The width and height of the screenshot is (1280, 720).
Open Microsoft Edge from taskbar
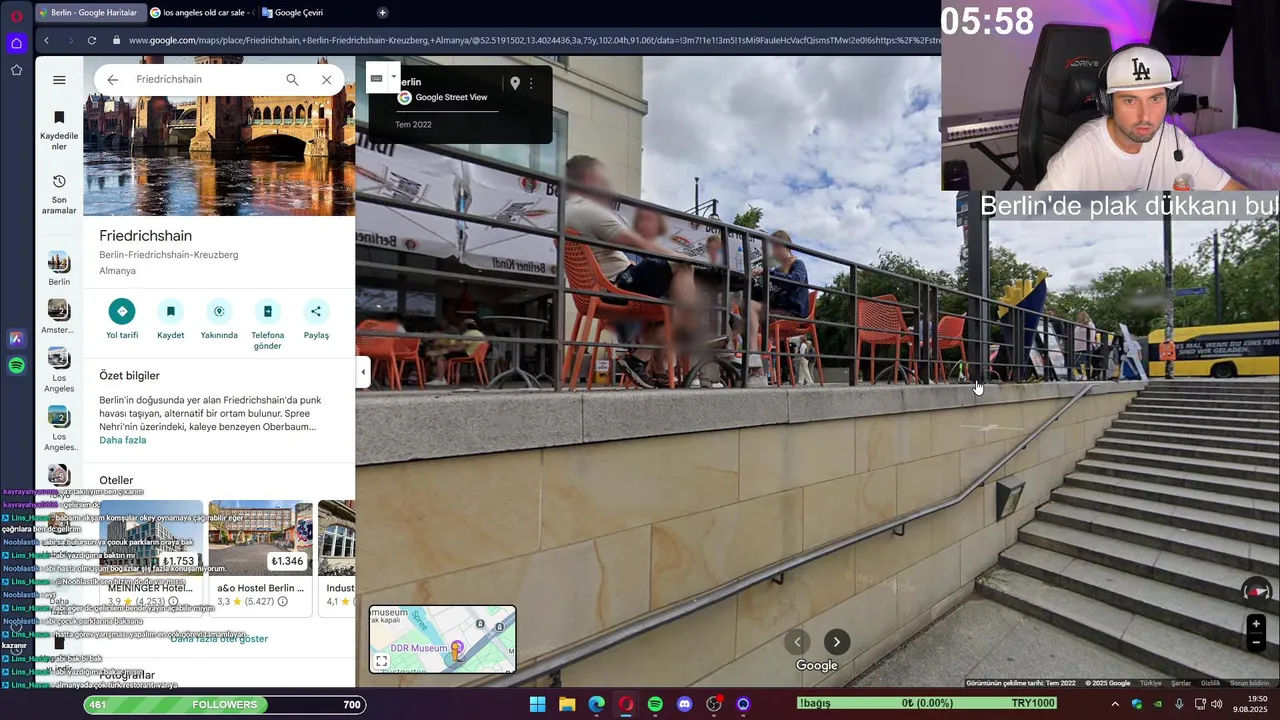pos(596,704)
